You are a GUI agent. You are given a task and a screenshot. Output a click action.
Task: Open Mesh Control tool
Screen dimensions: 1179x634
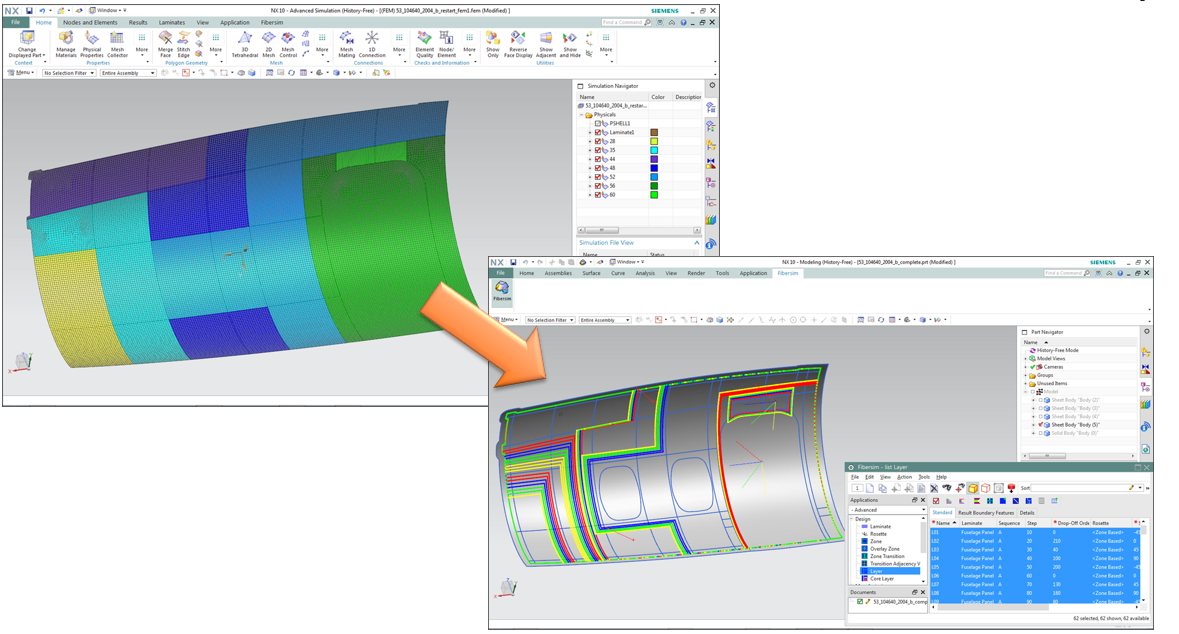click(x=288, y=43)
